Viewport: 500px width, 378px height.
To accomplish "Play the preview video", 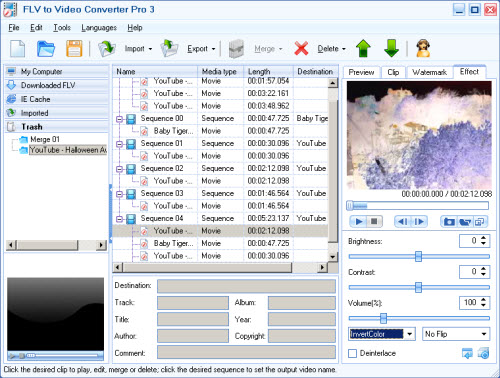I will (x=359, y=222).
